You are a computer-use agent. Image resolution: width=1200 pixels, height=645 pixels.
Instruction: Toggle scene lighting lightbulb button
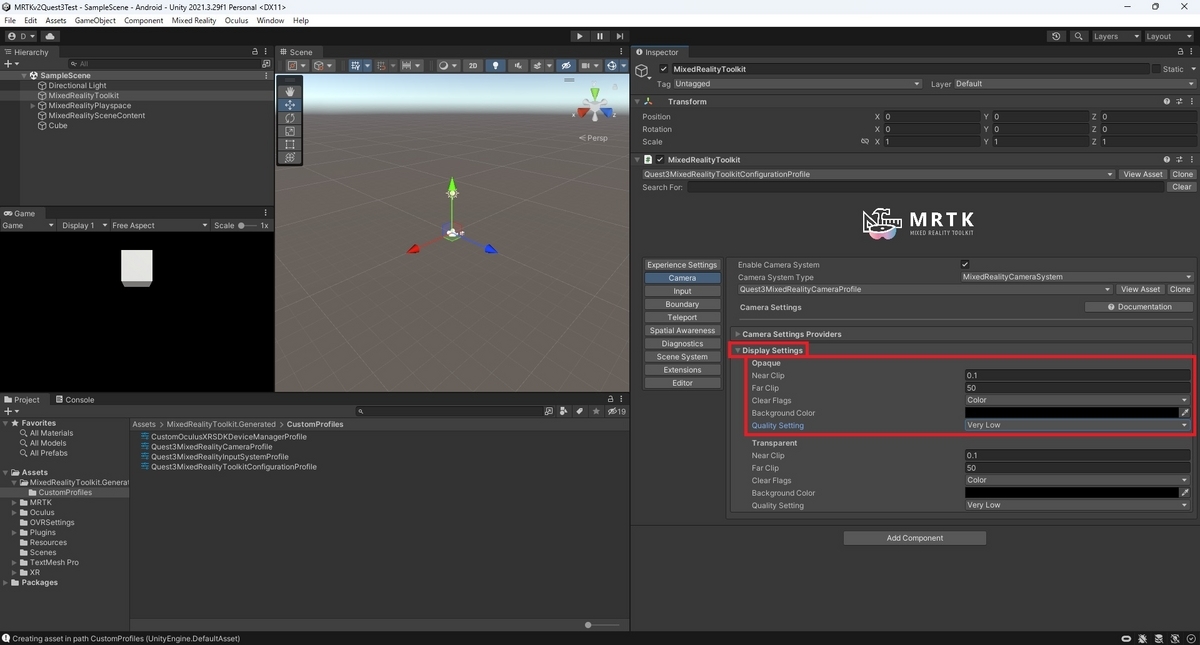[x=495, y=66]
